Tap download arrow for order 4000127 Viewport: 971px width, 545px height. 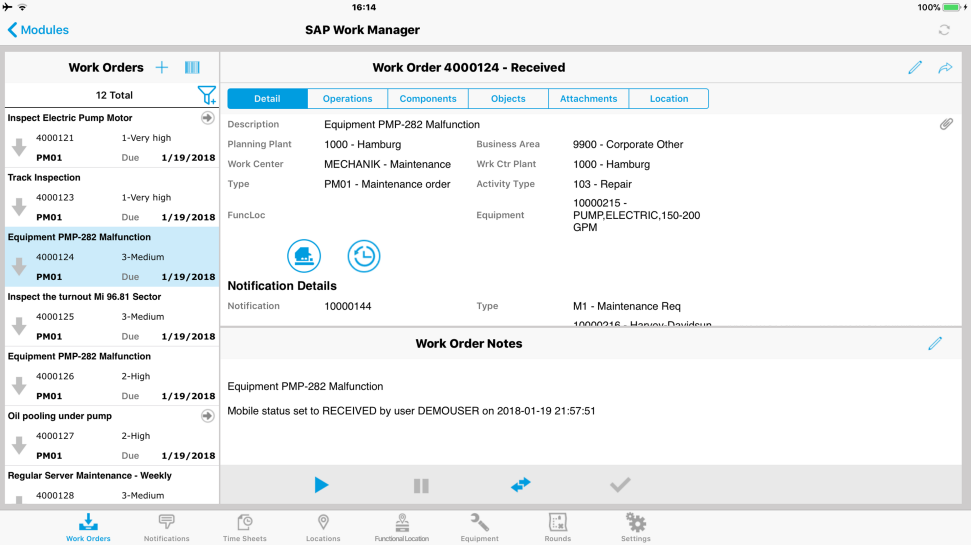pyautogui.click(x=19, y=445)
